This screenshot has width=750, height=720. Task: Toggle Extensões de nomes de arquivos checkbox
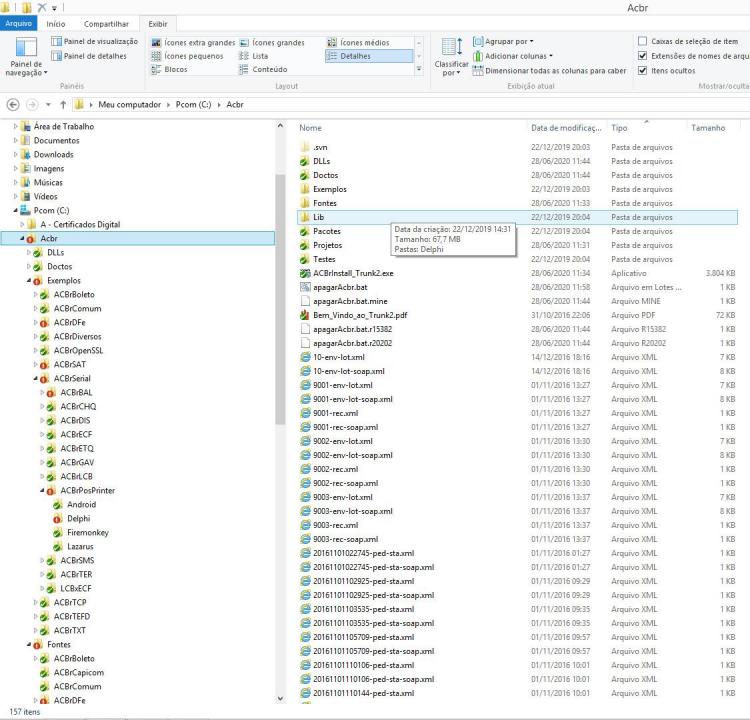(x=642, y=56)
